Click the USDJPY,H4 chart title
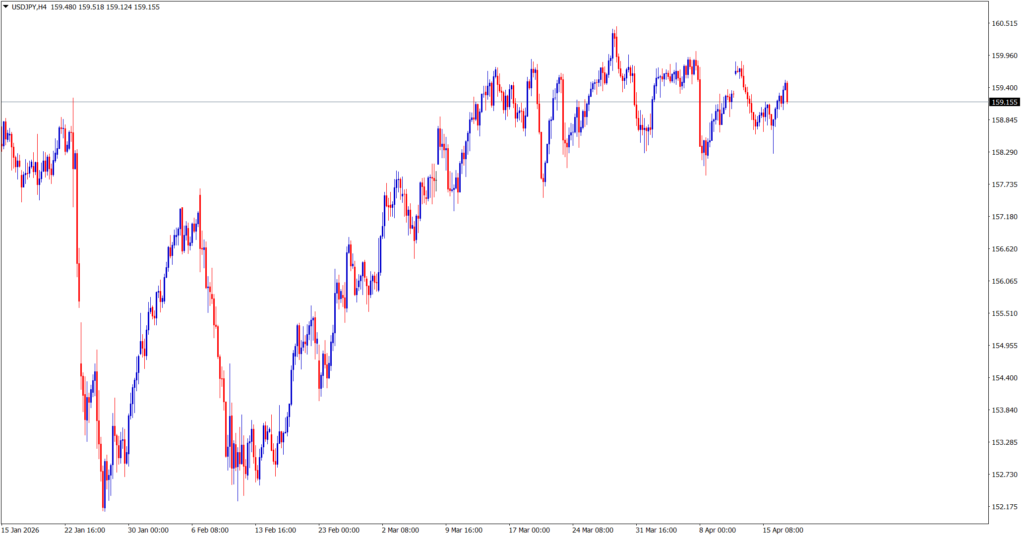 [x=29, y=7]
